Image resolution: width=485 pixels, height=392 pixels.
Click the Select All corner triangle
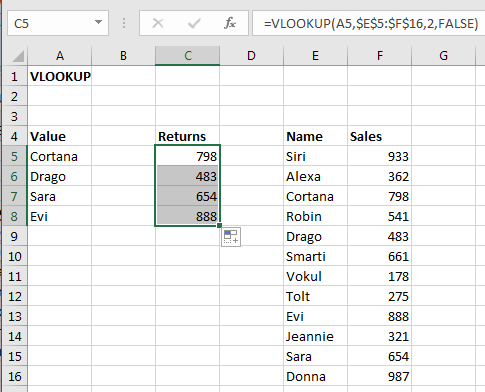[17, 56]
